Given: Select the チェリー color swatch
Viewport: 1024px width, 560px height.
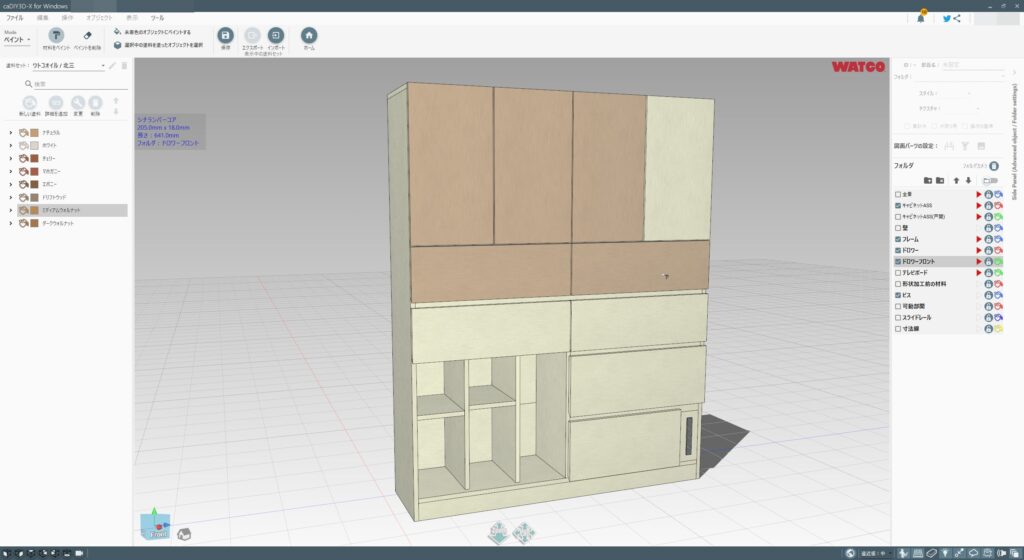Looking at the screenshot, I should 35,159.
